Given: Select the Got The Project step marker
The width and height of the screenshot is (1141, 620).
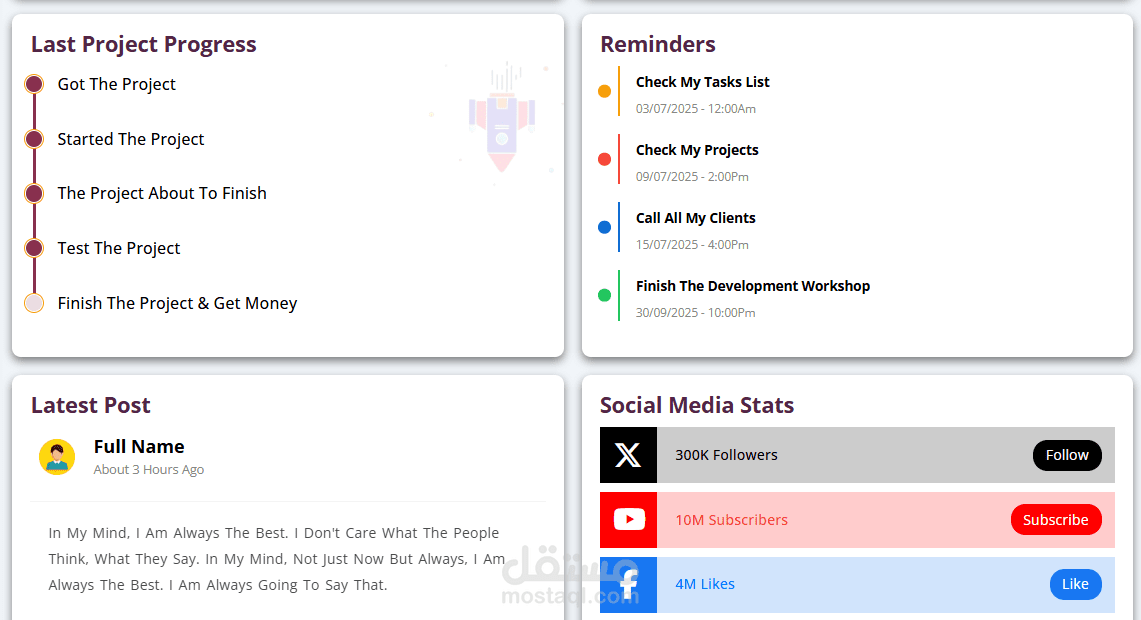Looking at the screenshot, I should pos(34,84).
